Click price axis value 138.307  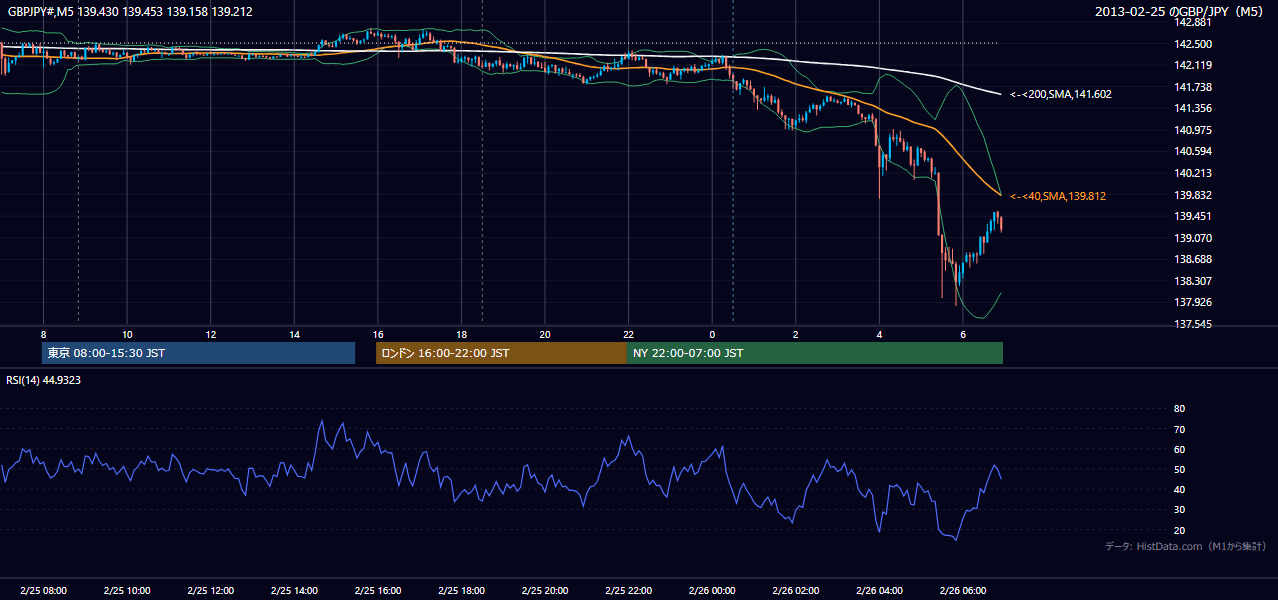pyautogui.click(x=1192, y=281)
